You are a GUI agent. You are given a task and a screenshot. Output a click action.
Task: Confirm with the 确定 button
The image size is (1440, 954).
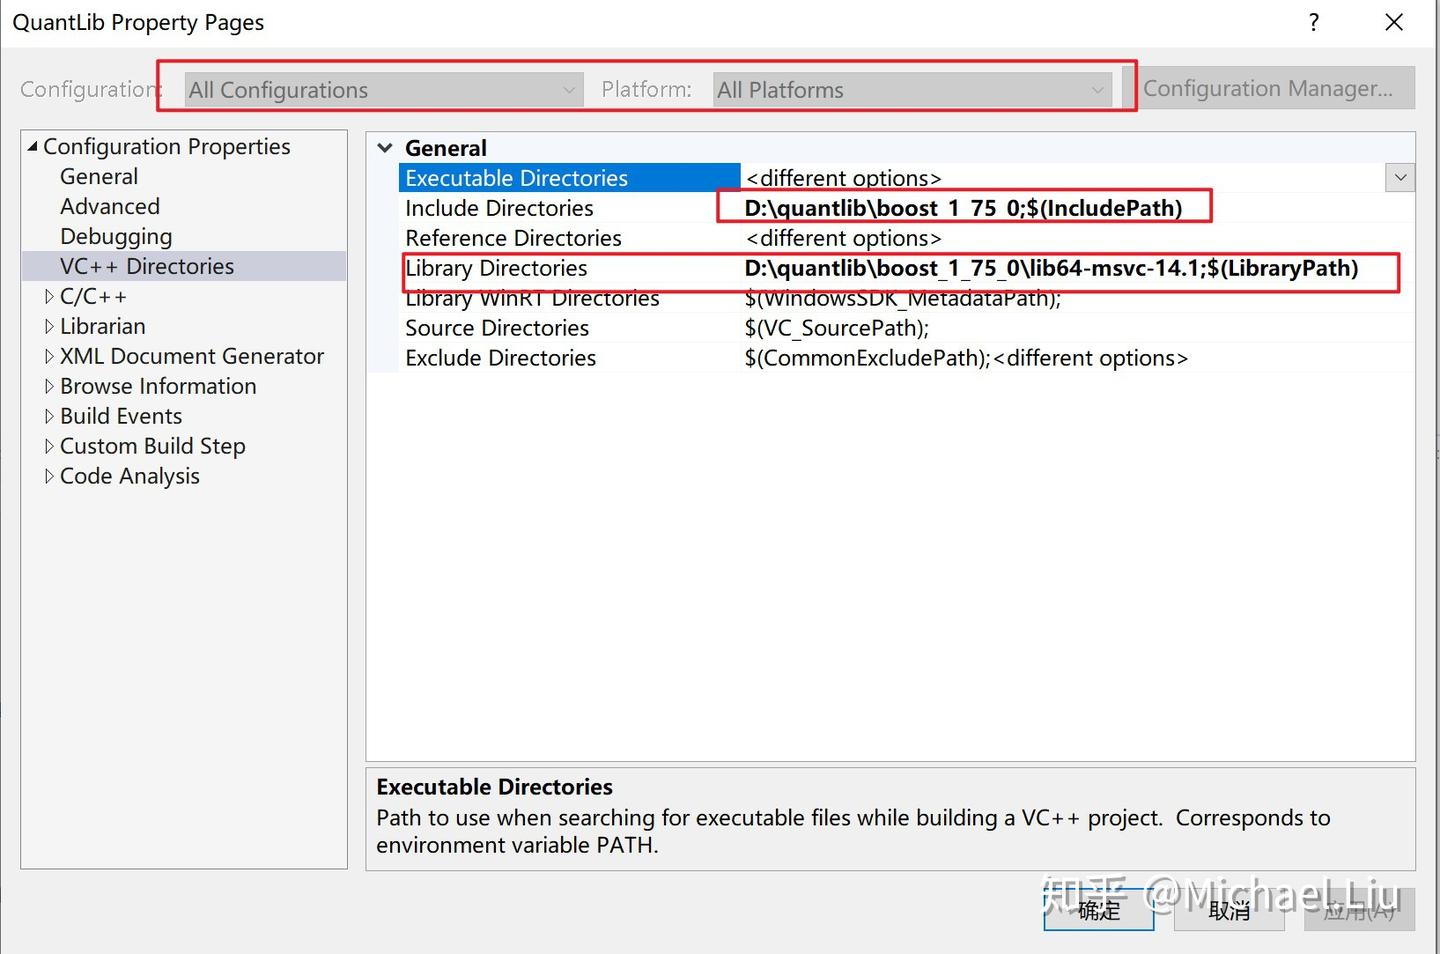coord(1099,910)
